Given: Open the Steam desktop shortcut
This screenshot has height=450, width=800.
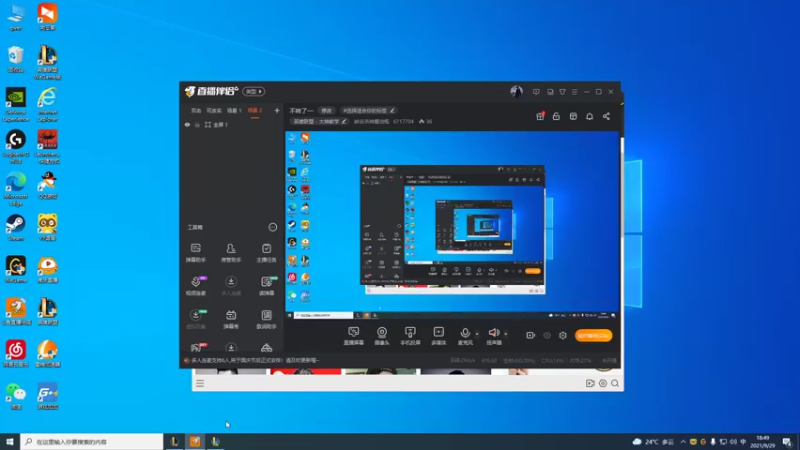Looking at the screenshot, I should click(16, 228).
